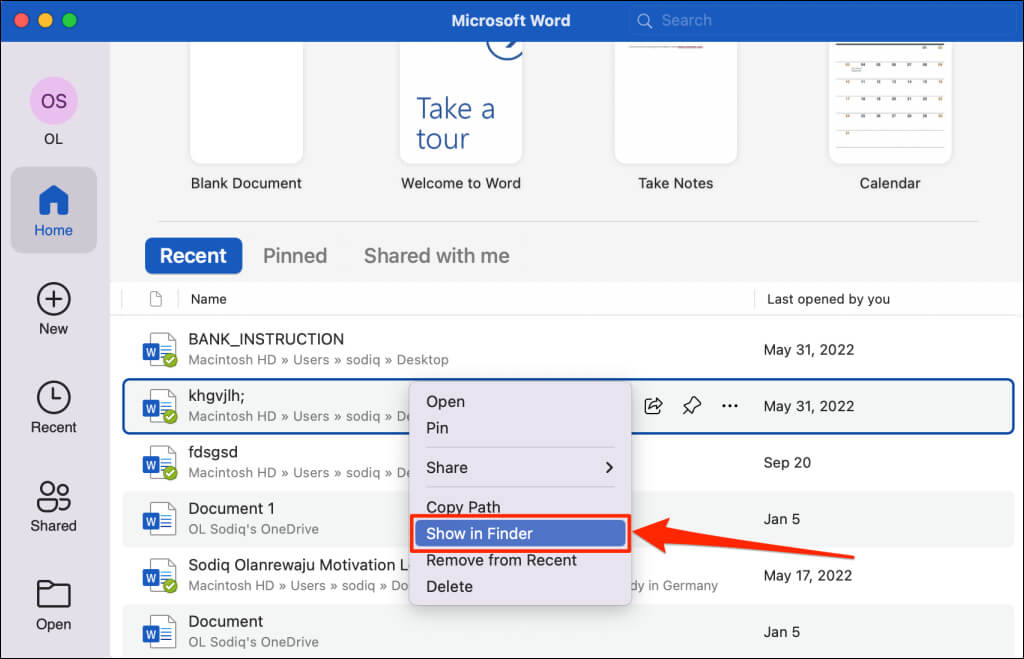The height and width of the screenshot is (659, 1024).
Task: Sort by Last opened by you header
Action: (828, 299)
